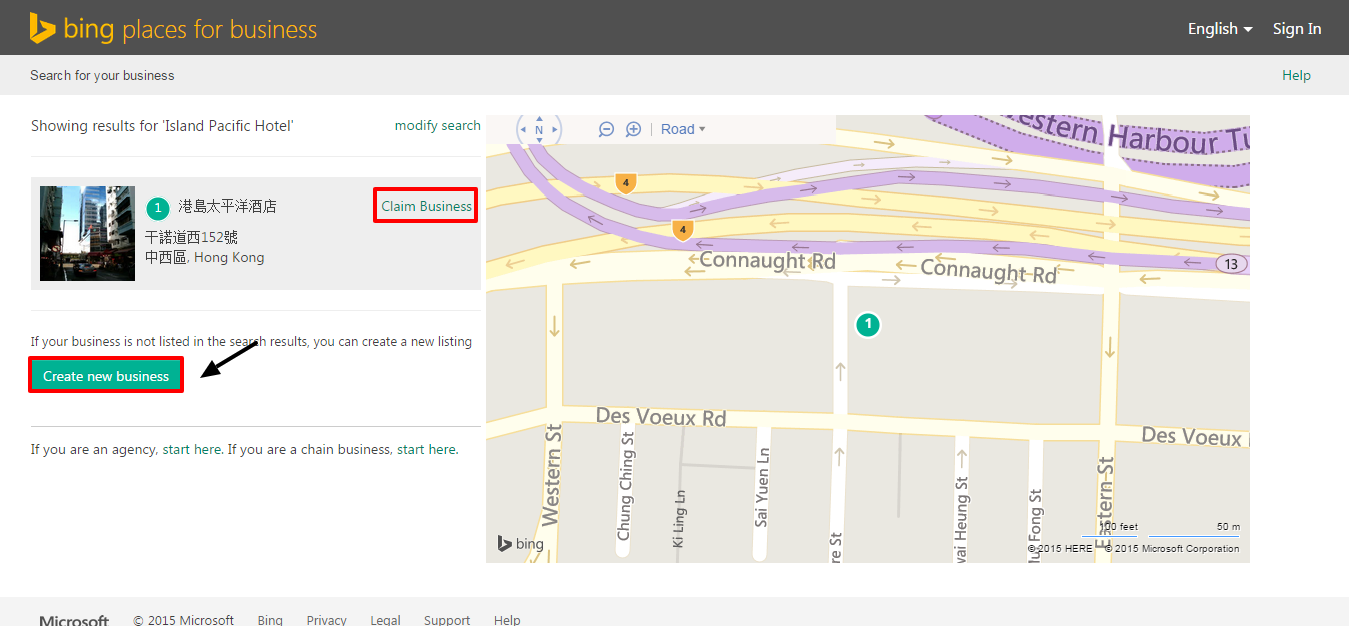Screen dimensions: 1349x626
Task: Sign In to your account
Action: point(1297,29)
